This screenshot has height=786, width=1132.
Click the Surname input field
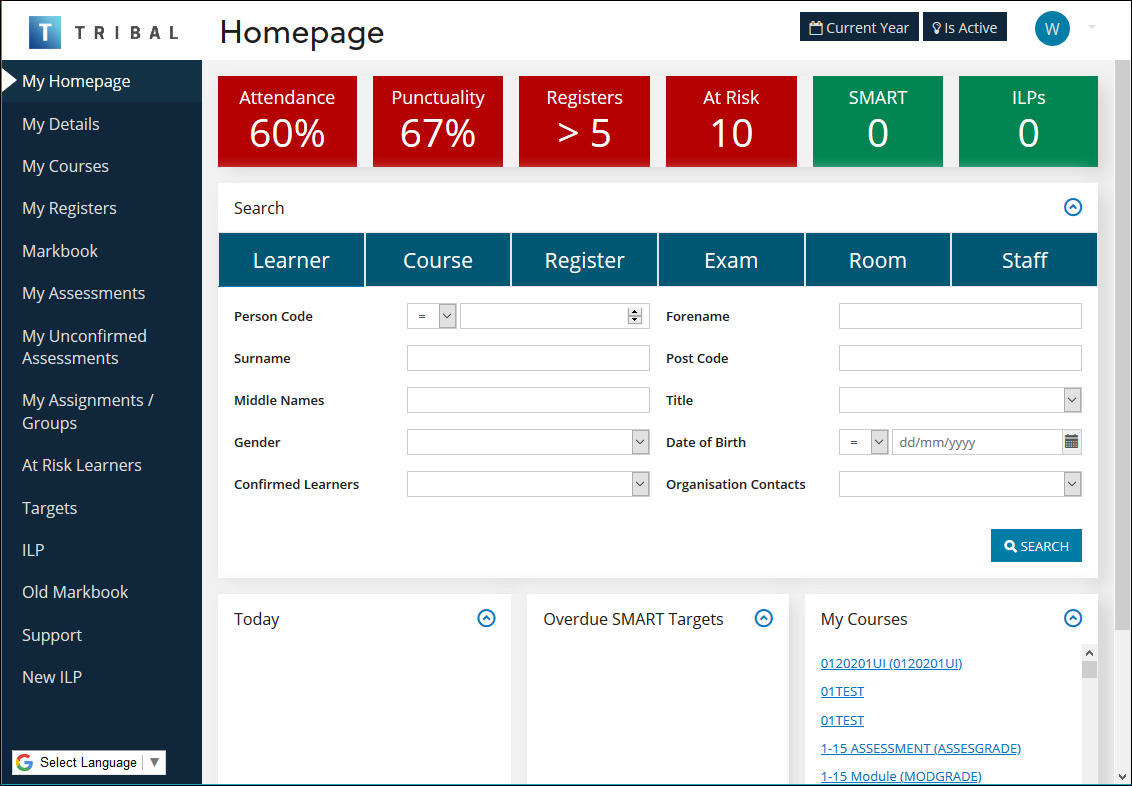click(x=528, y=358)
